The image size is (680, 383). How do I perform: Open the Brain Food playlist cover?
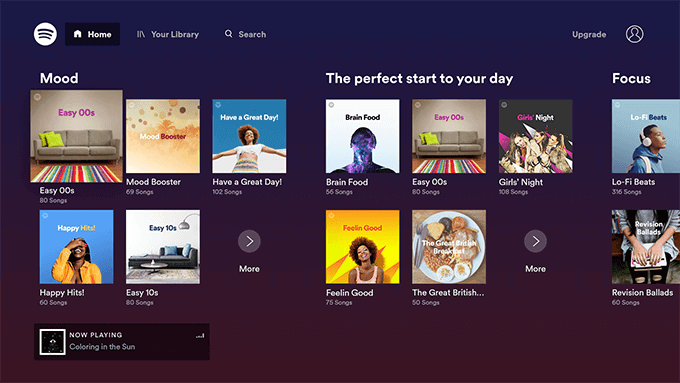(363, 136)
